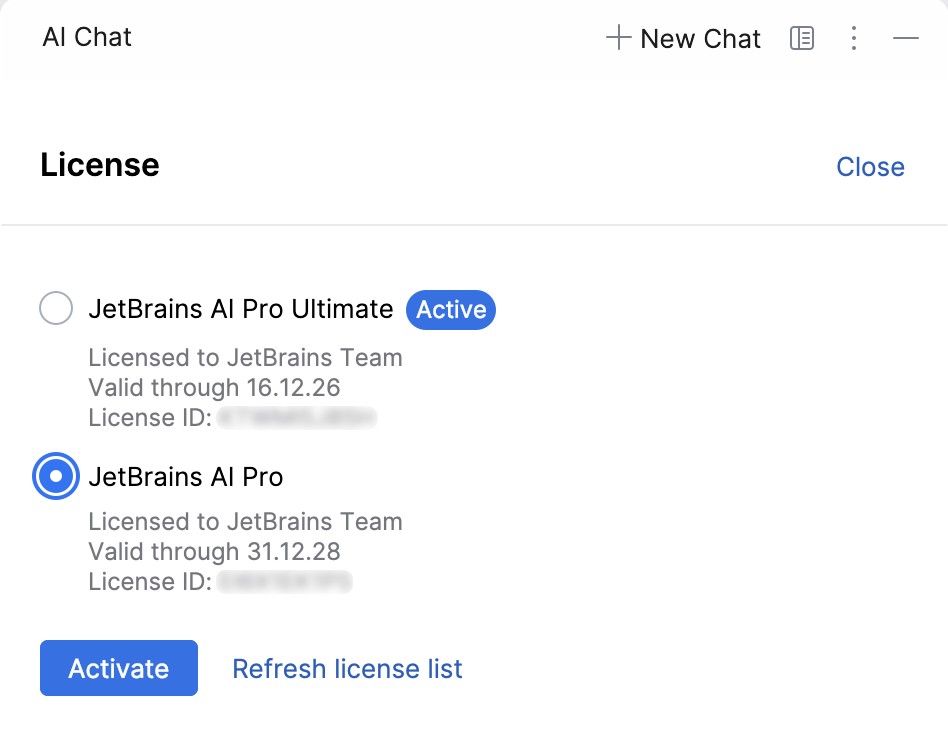This screenshot has width=948, height=730.
Task: Start a New Chat
Action: tap(683, 38)
